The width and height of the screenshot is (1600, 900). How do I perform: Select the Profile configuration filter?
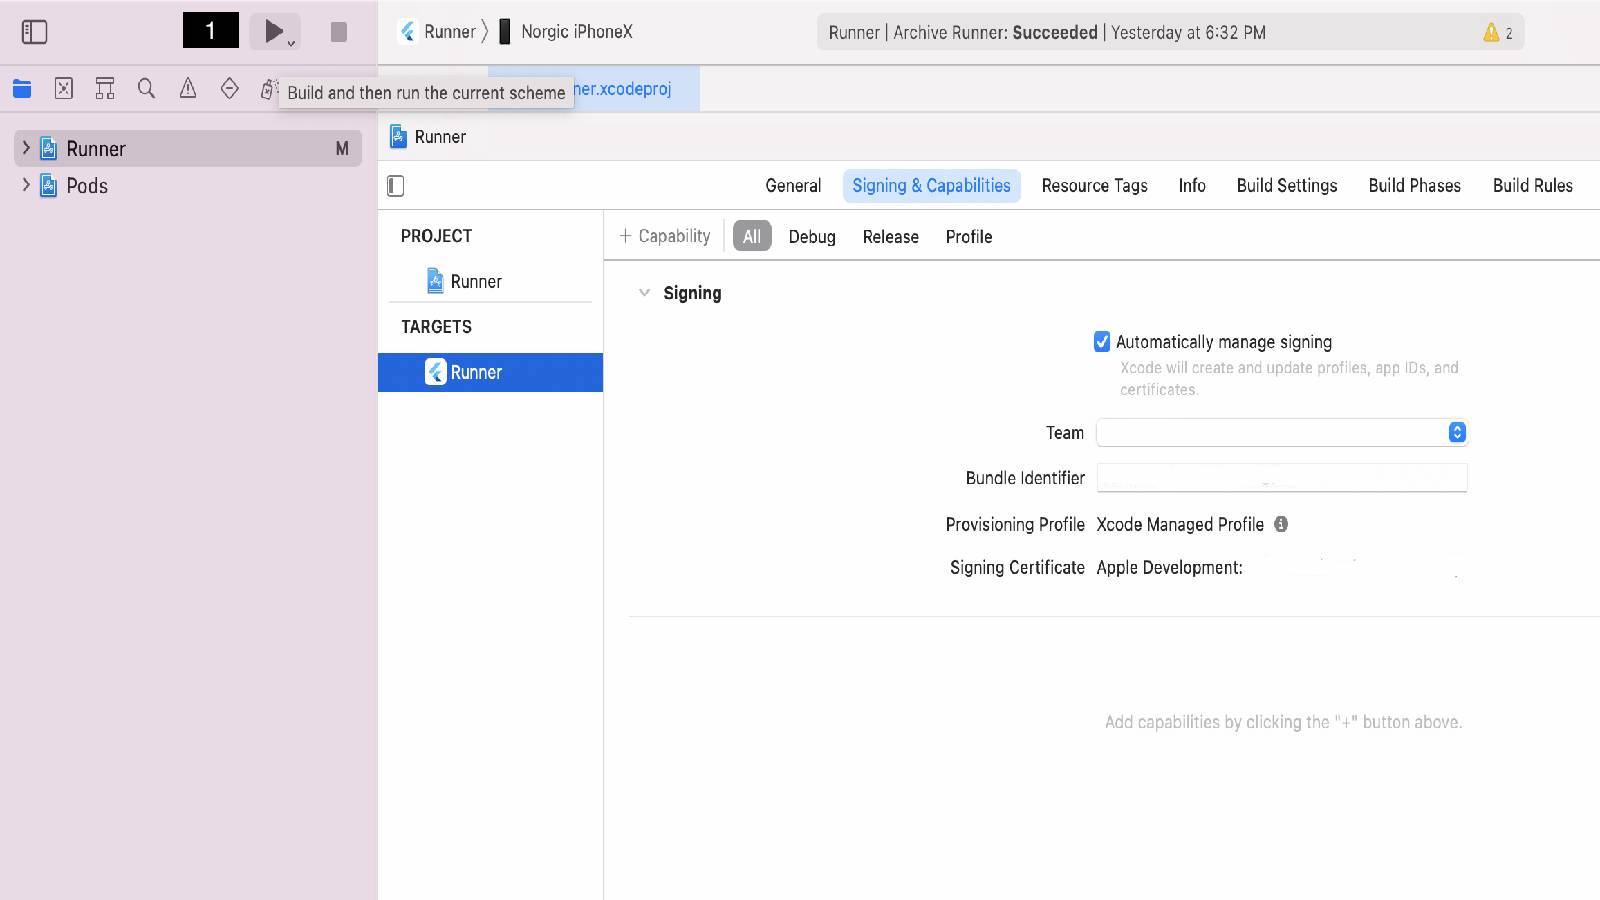pos(969,237)
